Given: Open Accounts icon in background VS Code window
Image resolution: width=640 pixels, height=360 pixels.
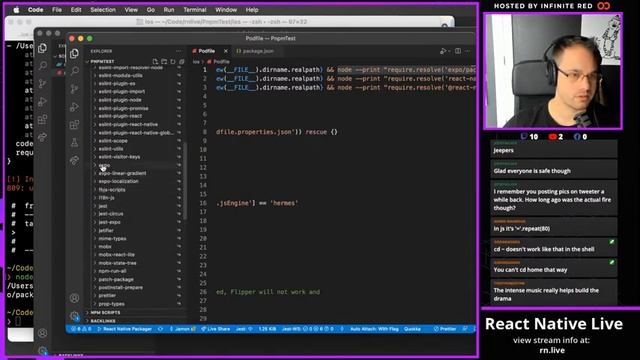Looking at the screenshot, I should click(x=42, y=333).
